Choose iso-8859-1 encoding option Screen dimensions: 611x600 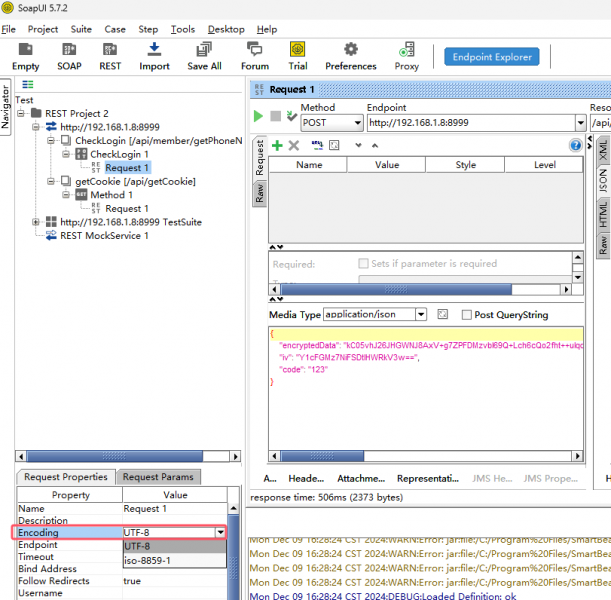pyautogui.click(x=175, y=560)
